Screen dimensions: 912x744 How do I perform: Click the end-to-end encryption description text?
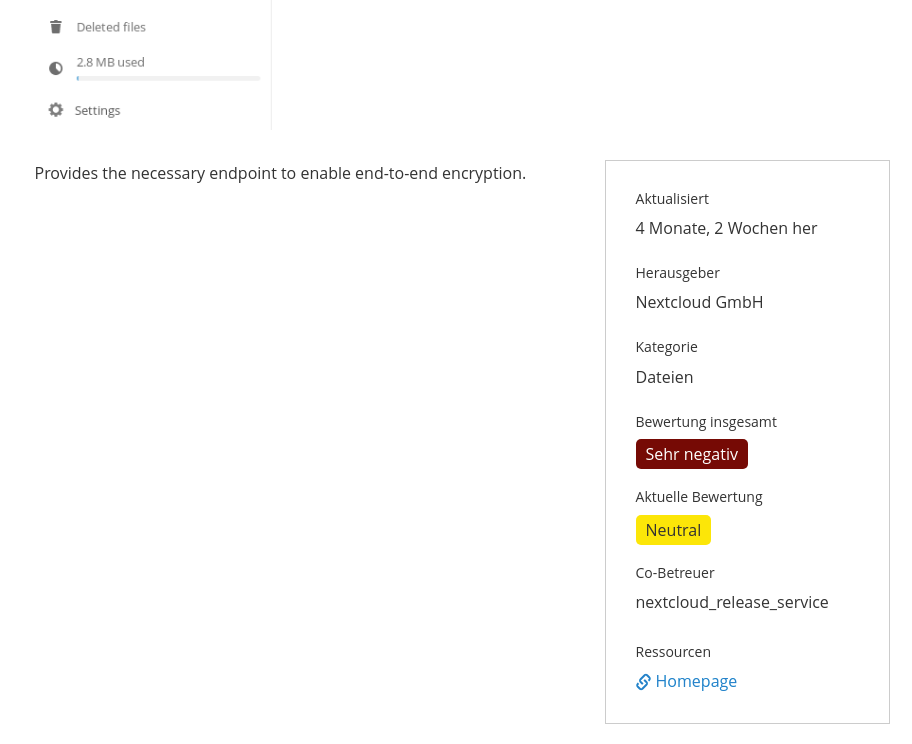(x=280, y=173)
